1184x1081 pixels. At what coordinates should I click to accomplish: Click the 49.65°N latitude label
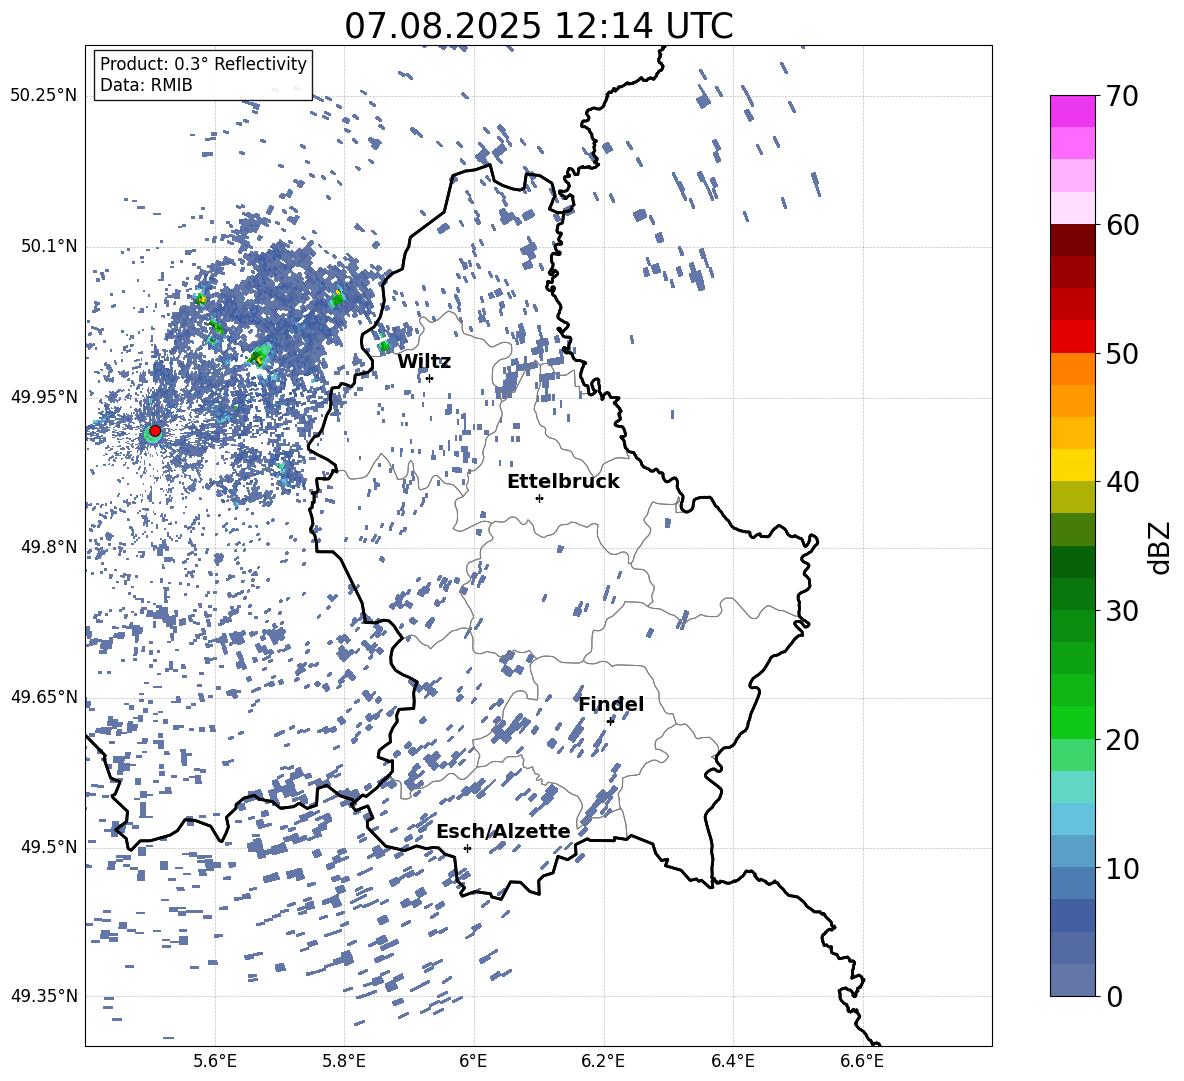(44, 697)
